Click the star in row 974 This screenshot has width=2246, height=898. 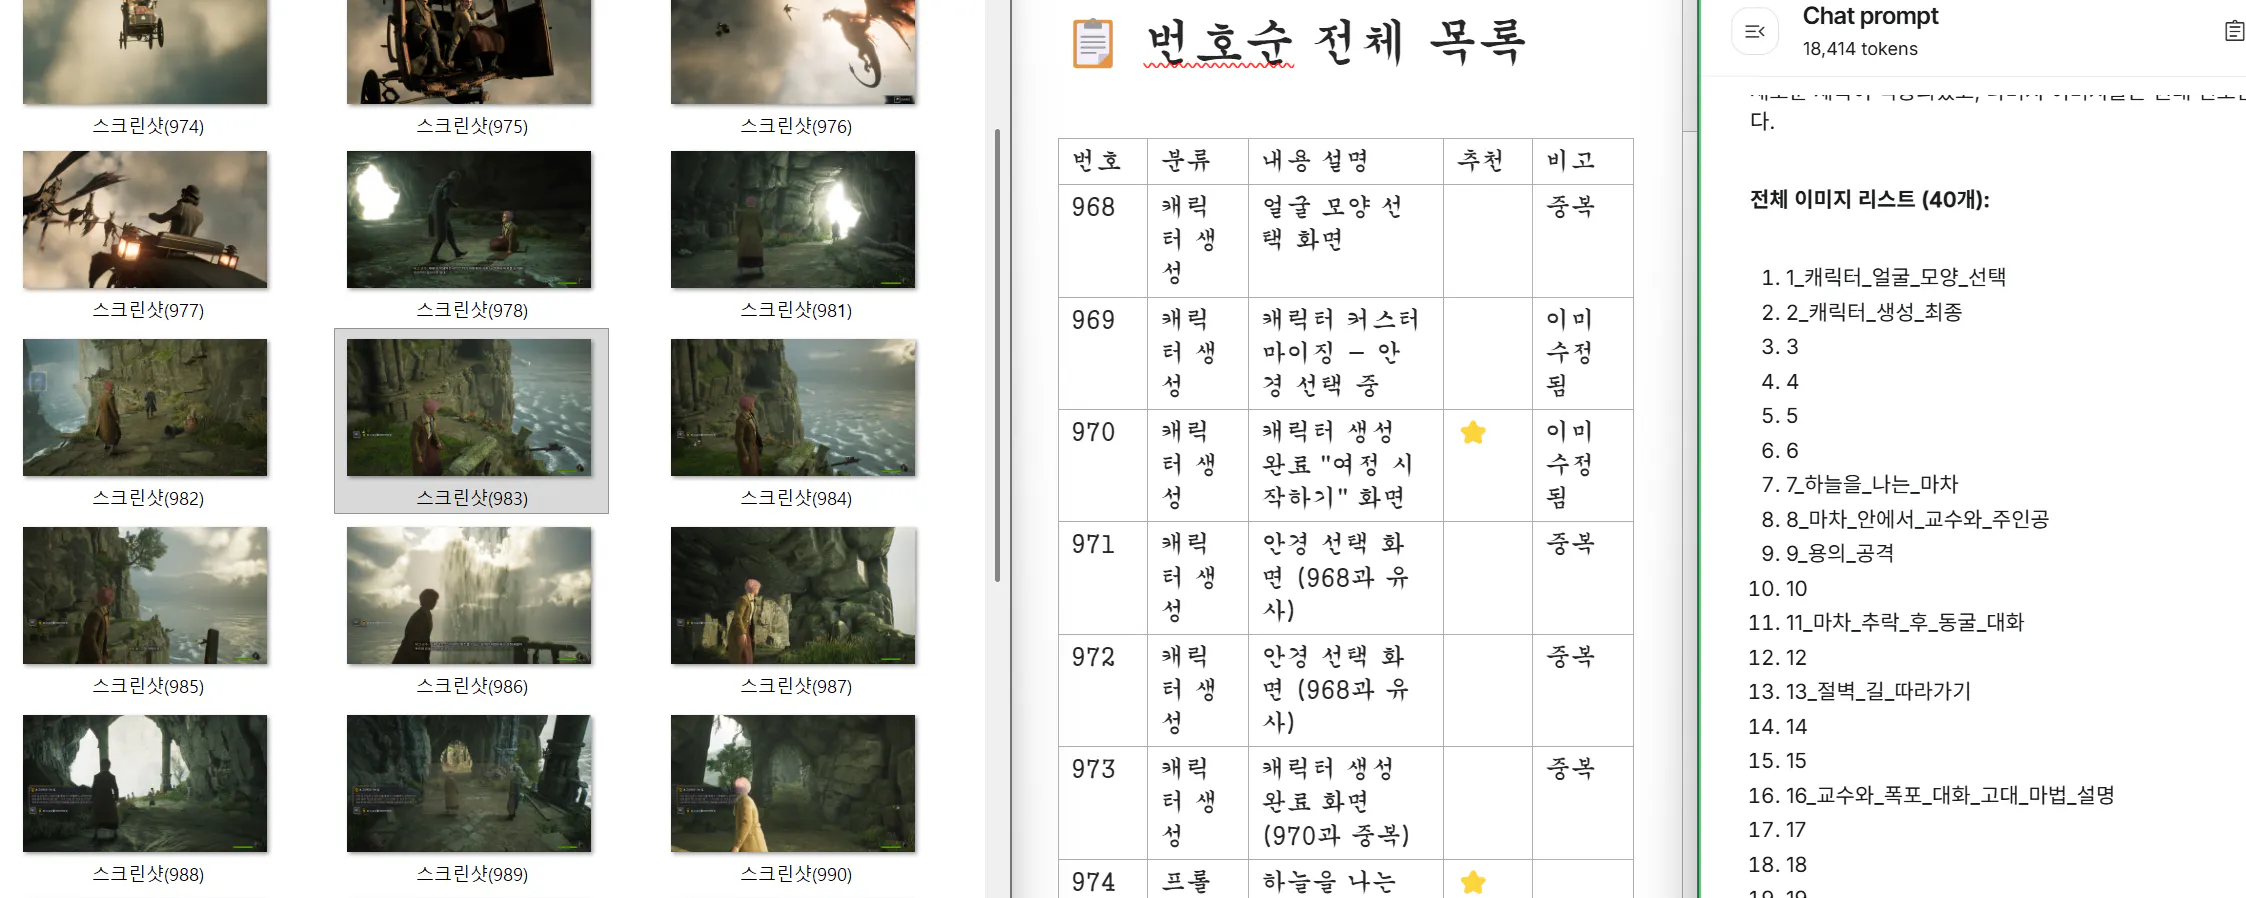pyautogui.click(x=1473, y=882)
